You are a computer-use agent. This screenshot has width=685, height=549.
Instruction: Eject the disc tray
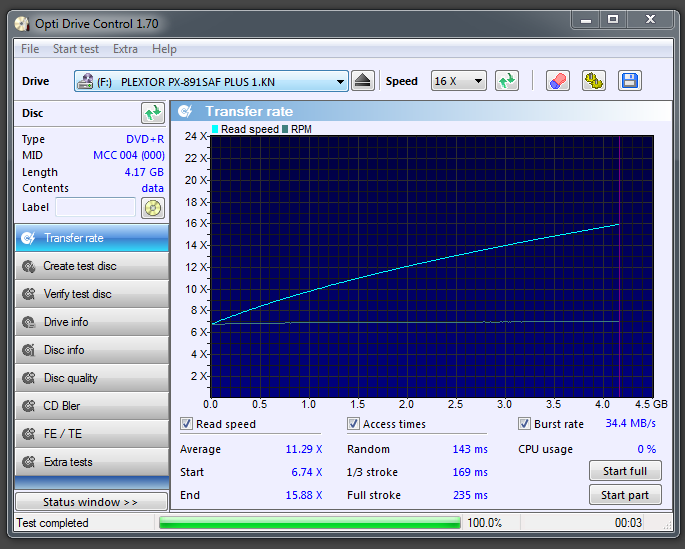363,81
